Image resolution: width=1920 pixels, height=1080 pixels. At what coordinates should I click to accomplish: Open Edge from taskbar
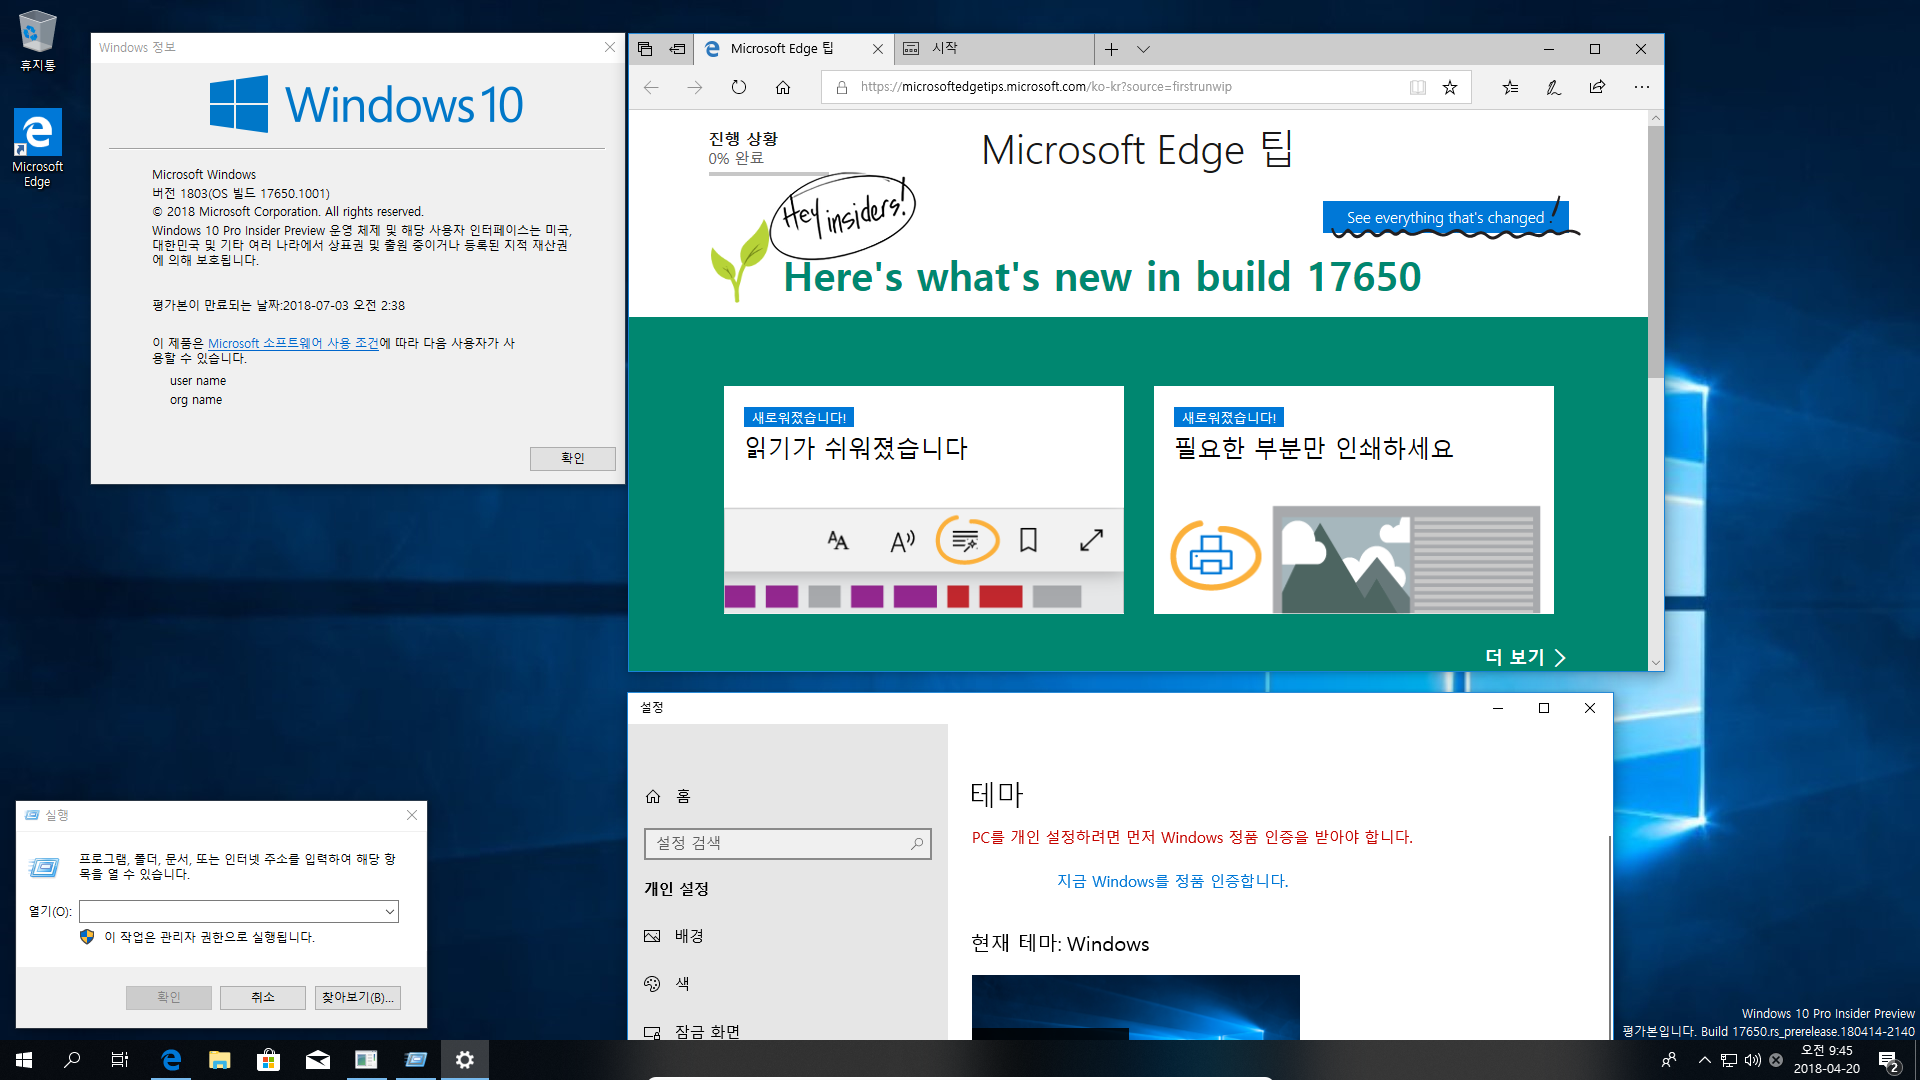point(171,1060)
